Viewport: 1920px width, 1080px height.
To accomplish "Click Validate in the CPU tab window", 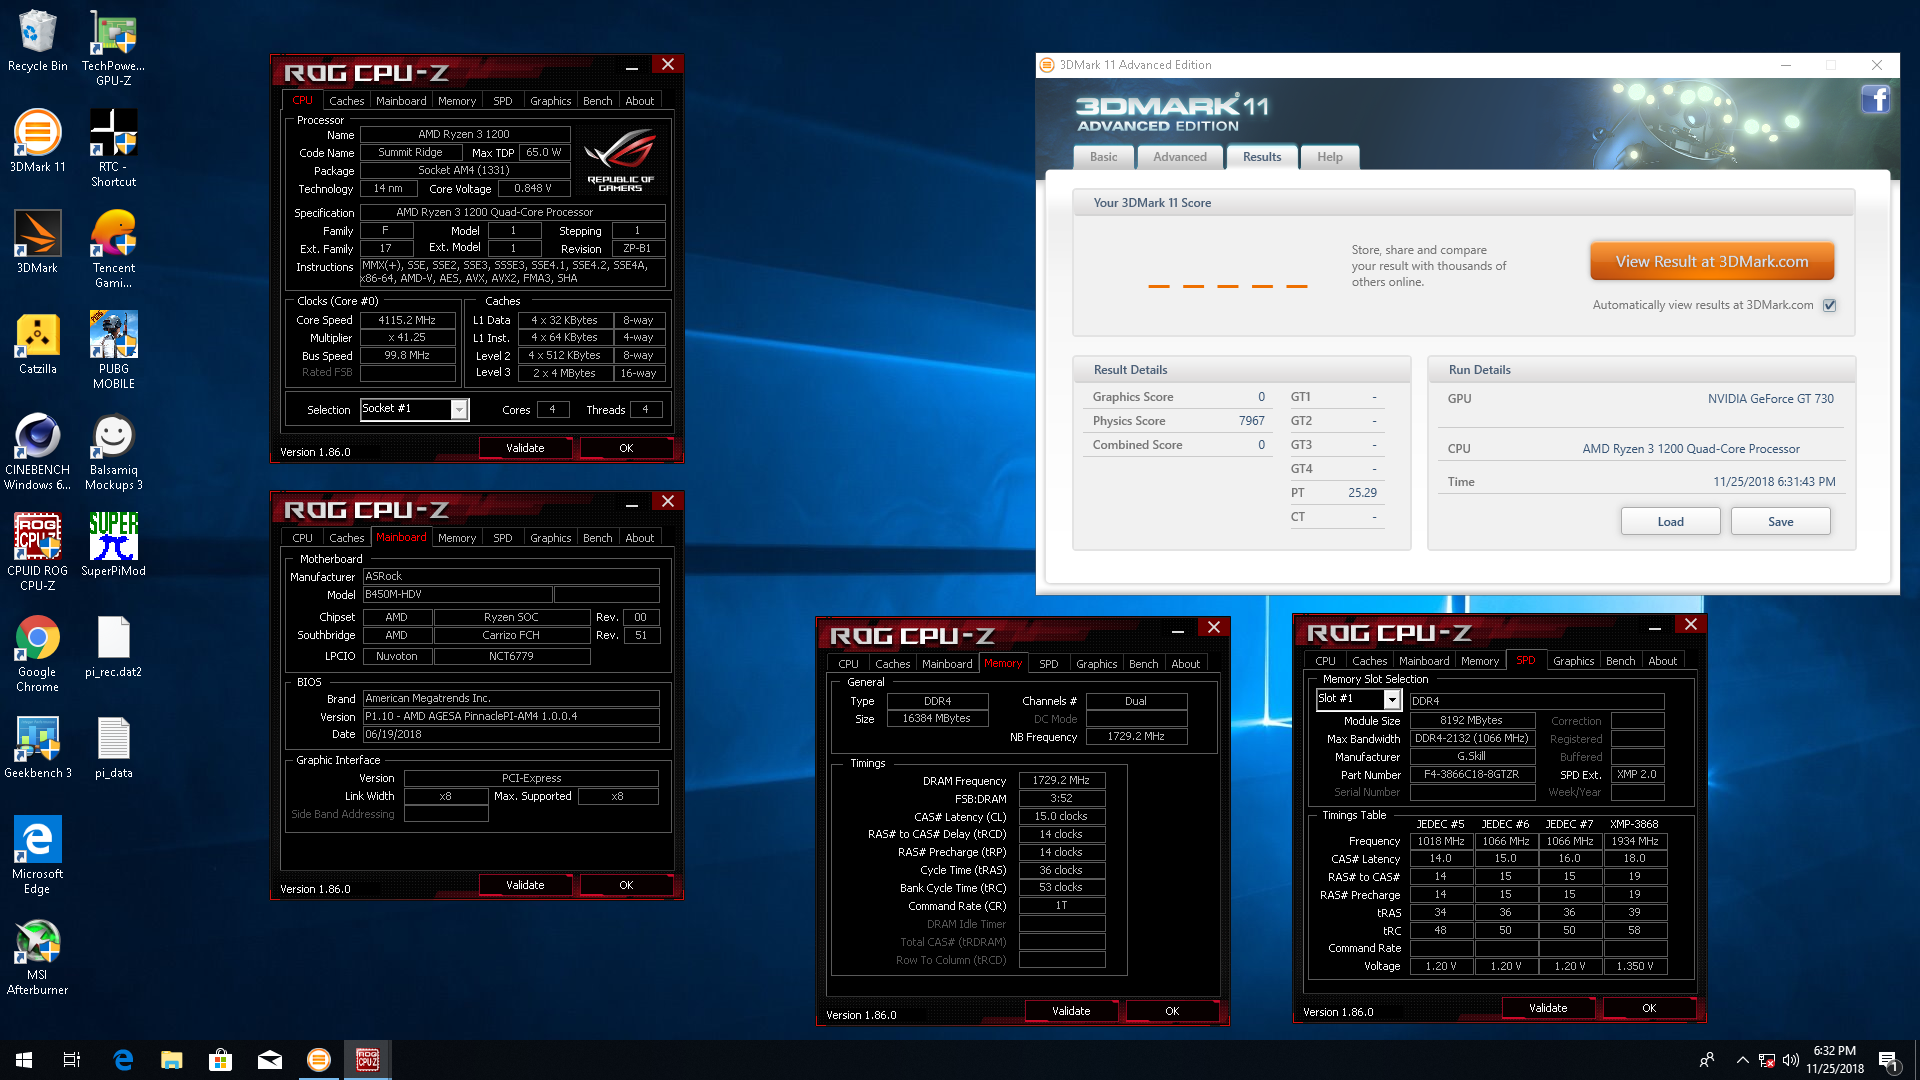I will coord(525,448).
